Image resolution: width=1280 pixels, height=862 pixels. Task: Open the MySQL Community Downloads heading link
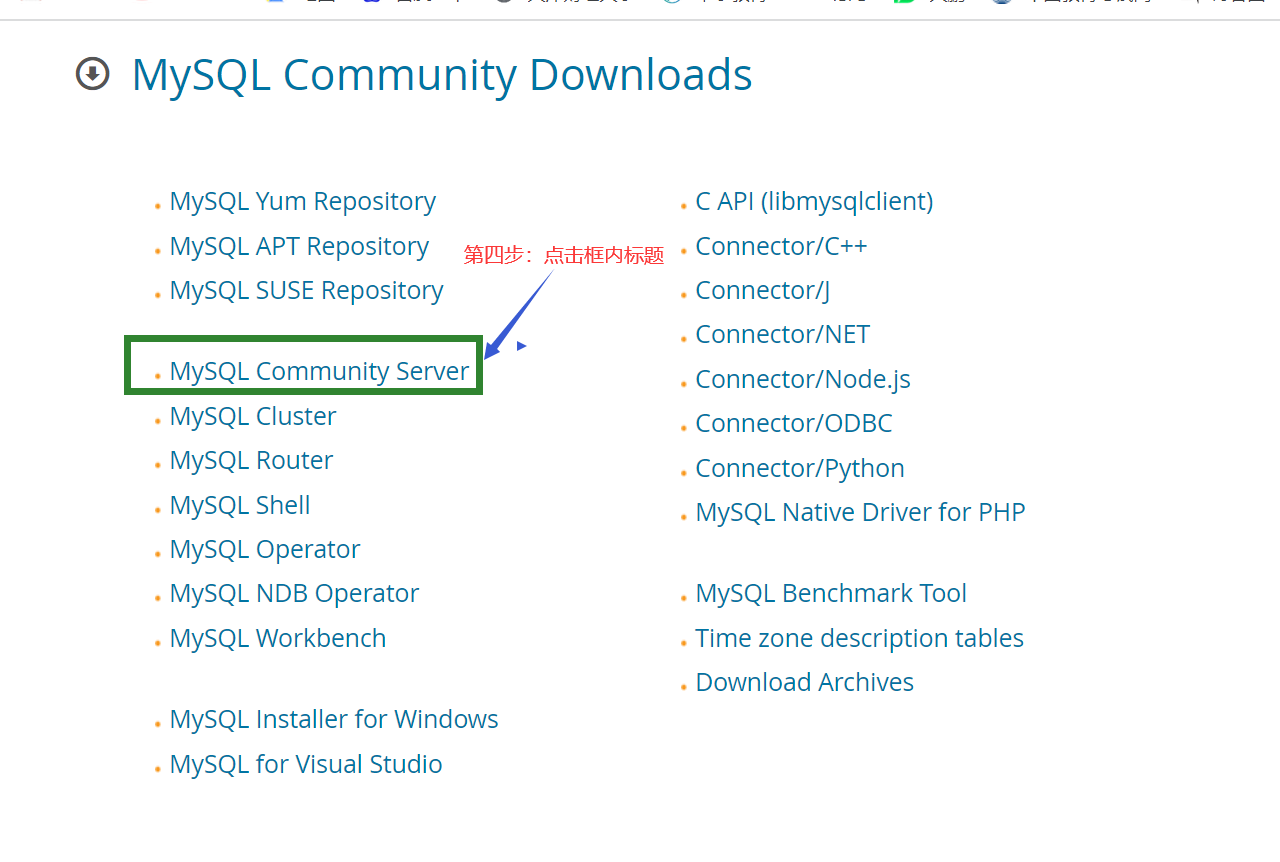click(x=442, y=76)
